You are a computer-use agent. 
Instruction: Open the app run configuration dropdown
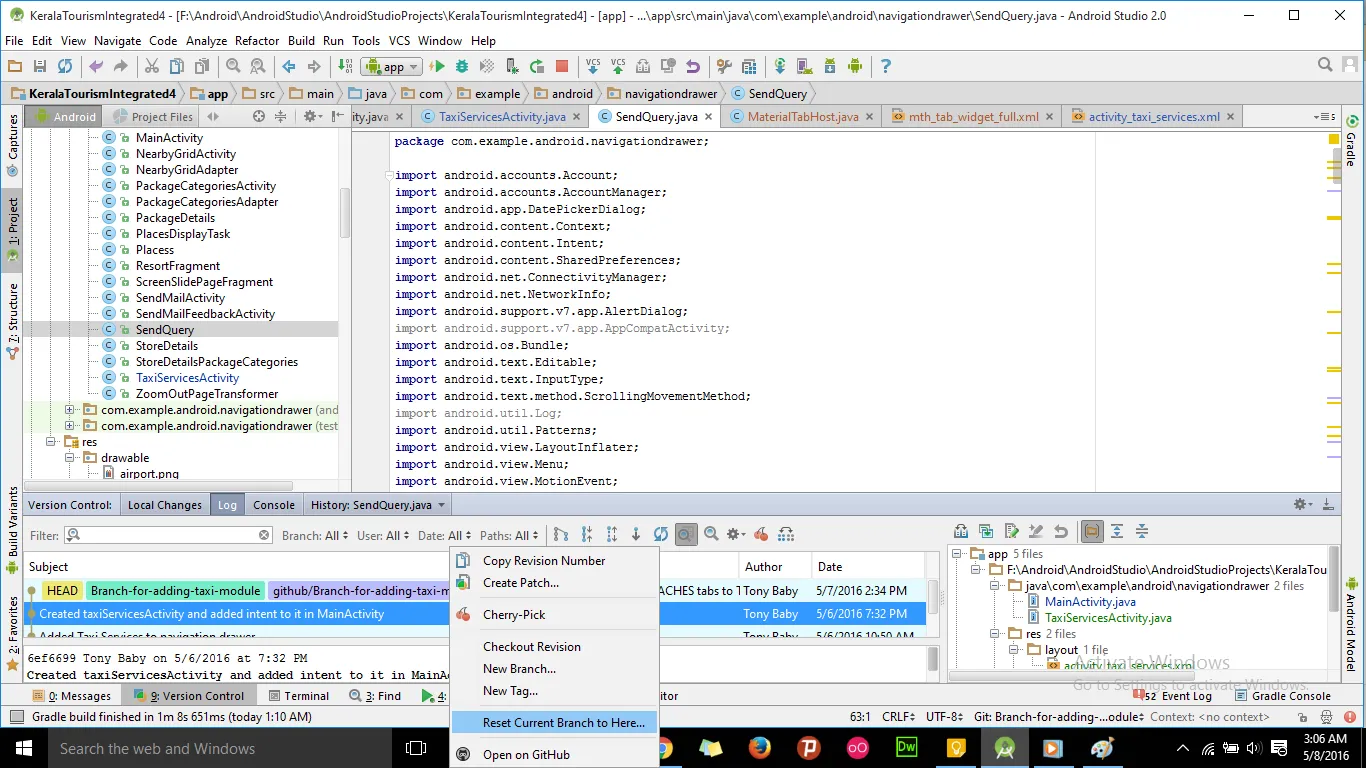point(392,67)
